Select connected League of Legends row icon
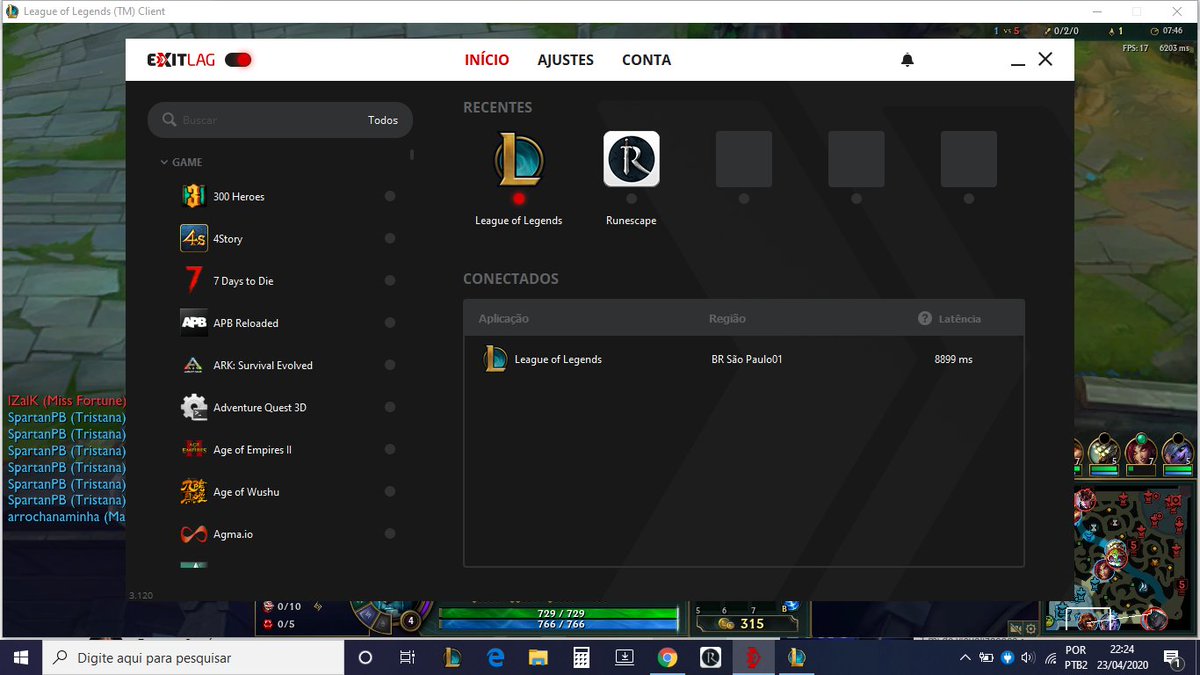1200x675 pixels. 495,359
